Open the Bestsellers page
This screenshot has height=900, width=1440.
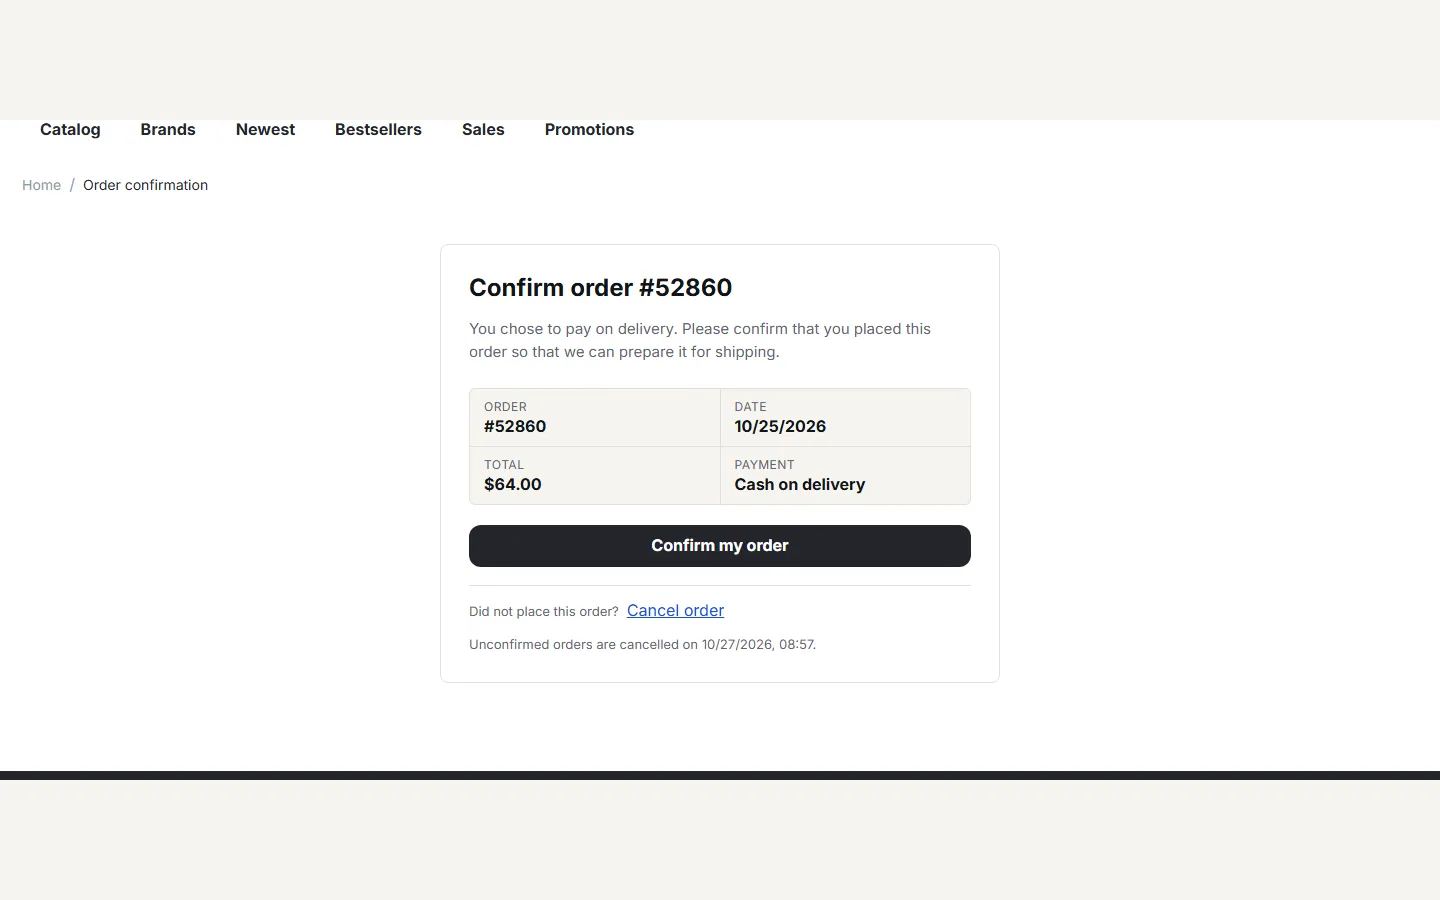click(x=378, y=129)
